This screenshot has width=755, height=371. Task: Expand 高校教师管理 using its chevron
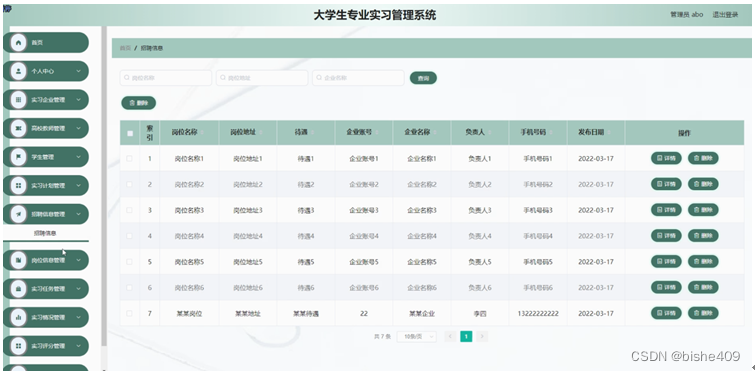pyautogui.click(x=78, y=128)
